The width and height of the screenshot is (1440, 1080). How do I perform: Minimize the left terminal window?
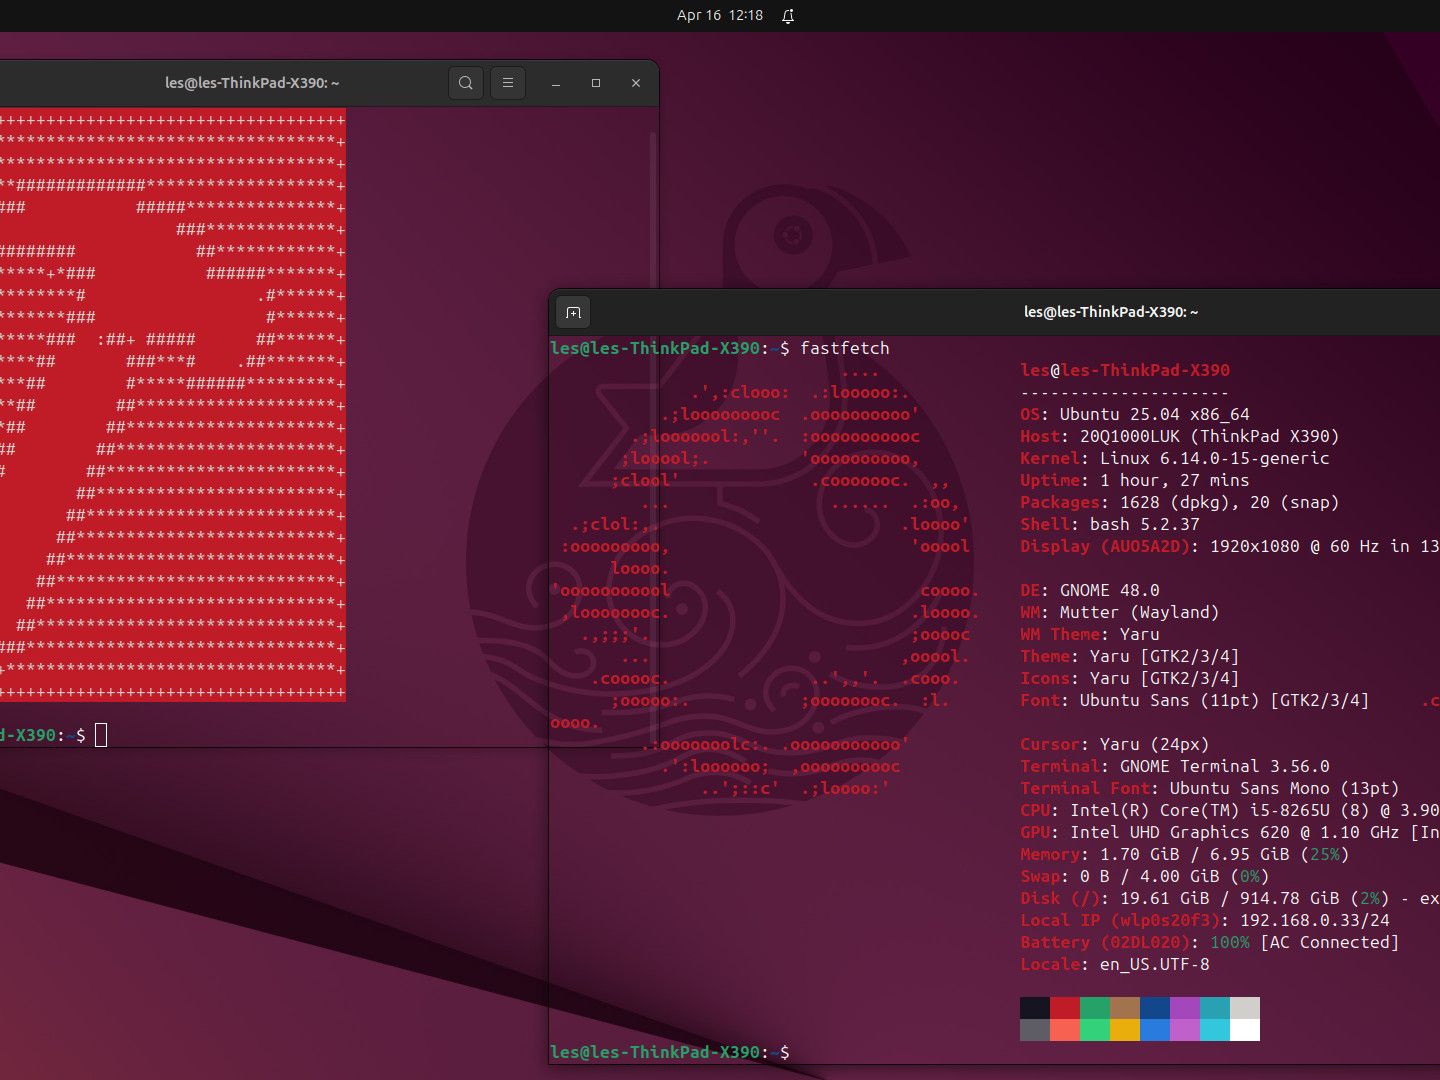click(x=556, y=83)
